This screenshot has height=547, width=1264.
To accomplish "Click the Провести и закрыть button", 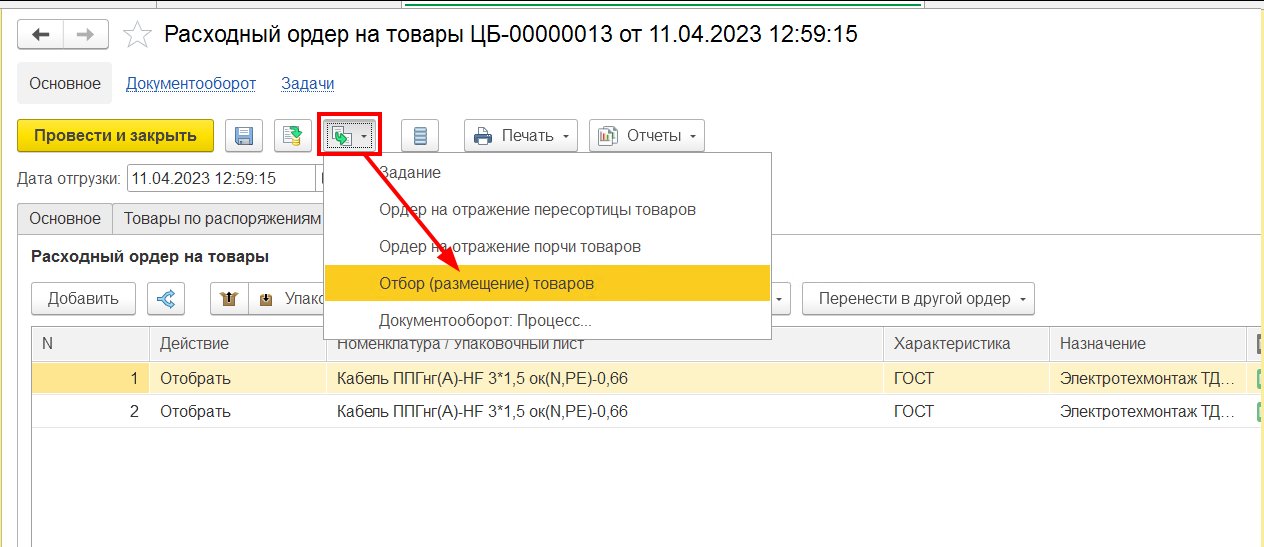I will (x=115, y=136).
